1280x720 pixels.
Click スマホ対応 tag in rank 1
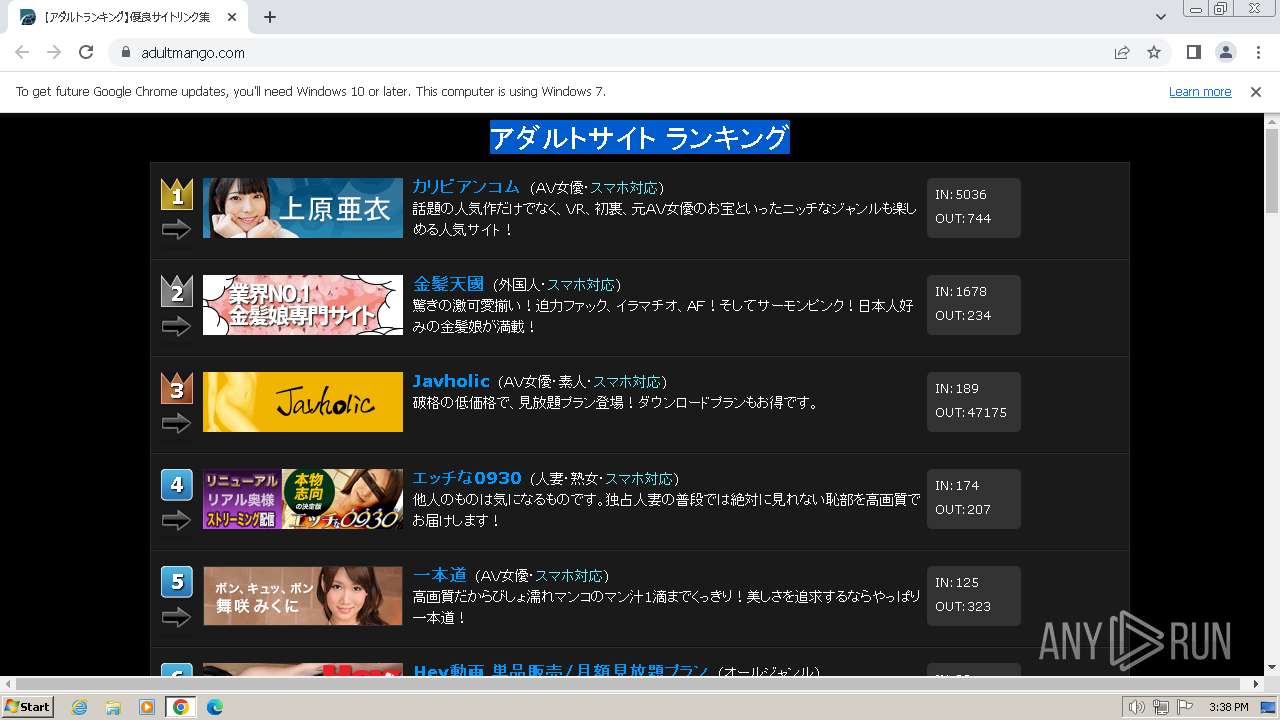pyautogui.click(x=623, y=188)
